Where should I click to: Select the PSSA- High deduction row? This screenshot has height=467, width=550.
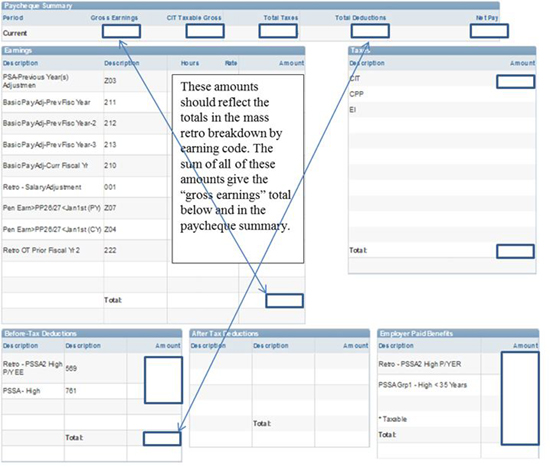click(x=21, y=391)
